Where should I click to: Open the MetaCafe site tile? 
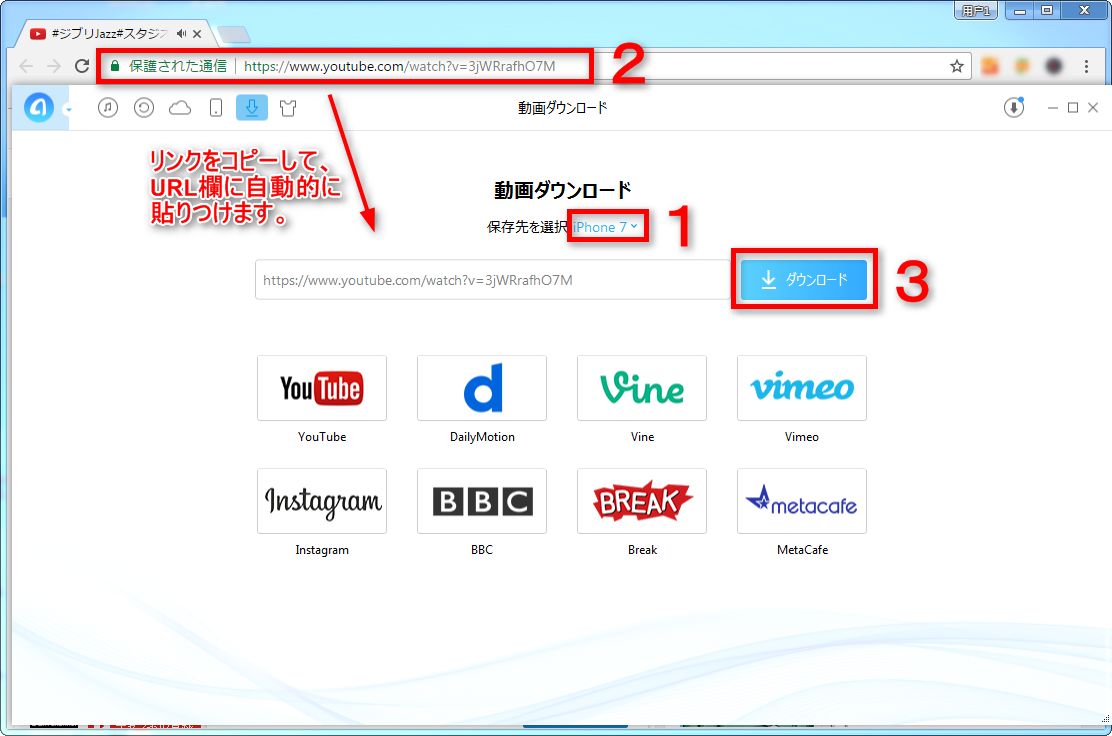coord(802,501)
